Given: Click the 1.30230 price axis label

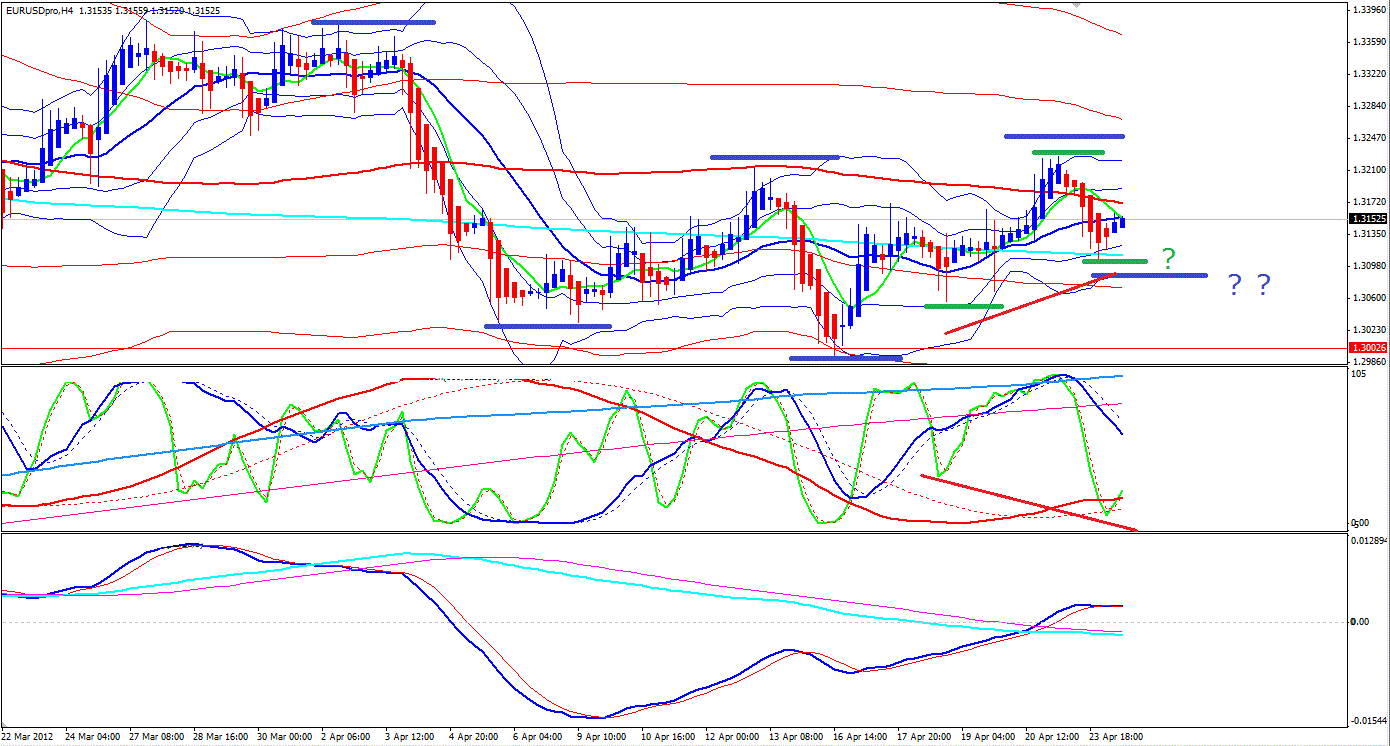Looking at the screenshot, I should click(x=1367, y=330).
